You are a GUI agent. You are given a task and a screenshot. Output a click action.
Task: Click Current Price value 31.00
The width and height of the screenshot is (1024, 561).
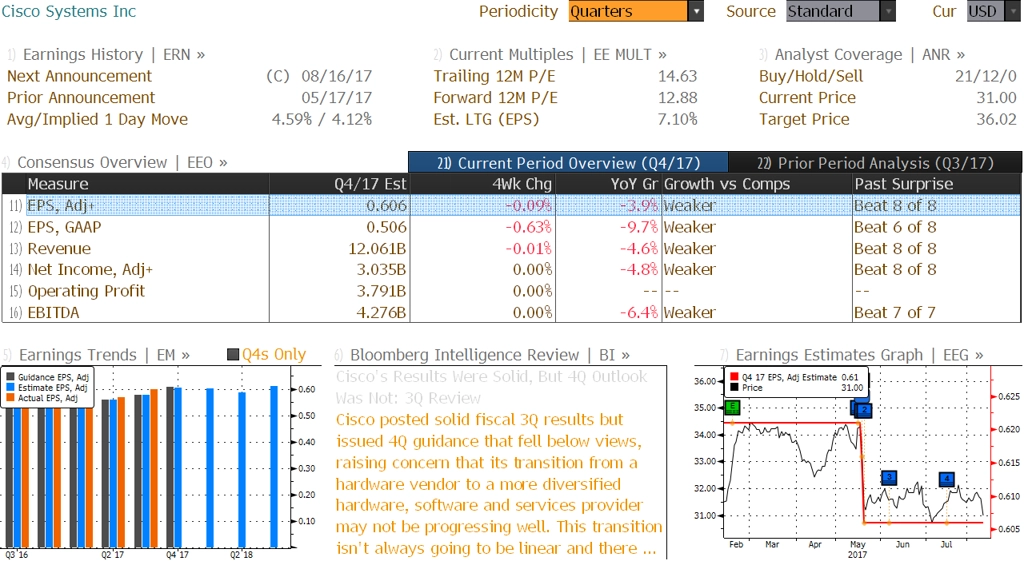click(x=996, y=97)
